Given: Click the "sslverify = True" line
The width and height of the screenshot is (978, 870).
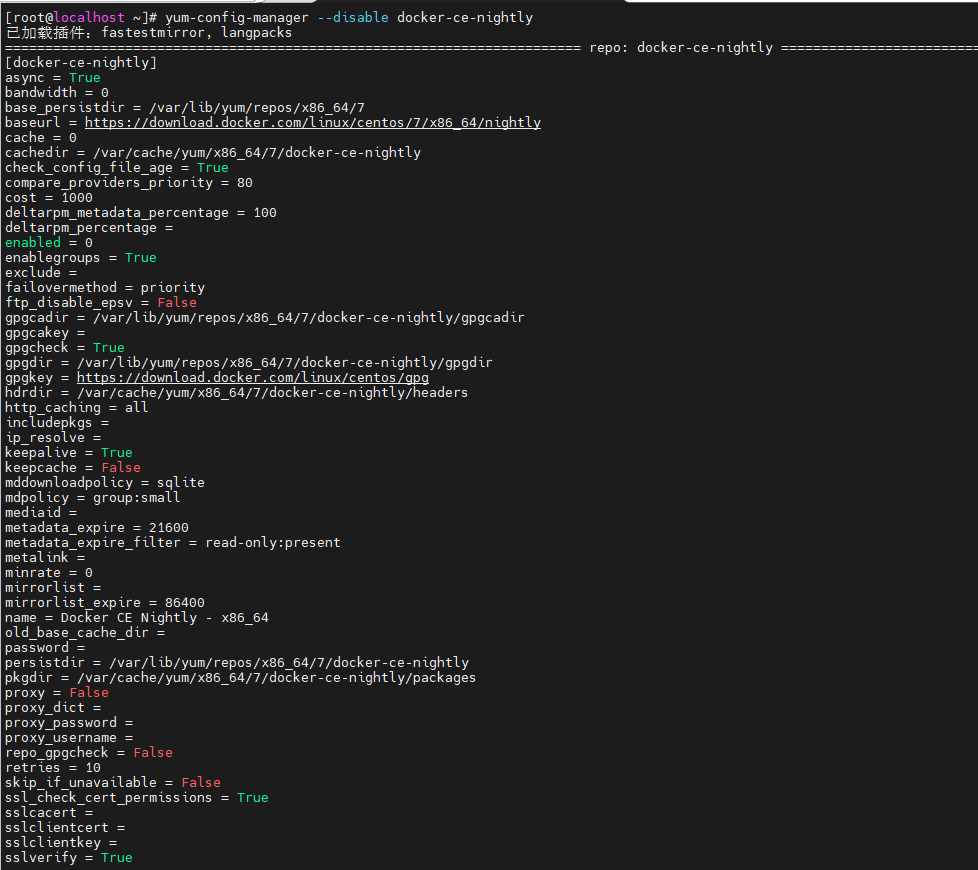Looking at the screenshot, I should (x=69, y=858).
